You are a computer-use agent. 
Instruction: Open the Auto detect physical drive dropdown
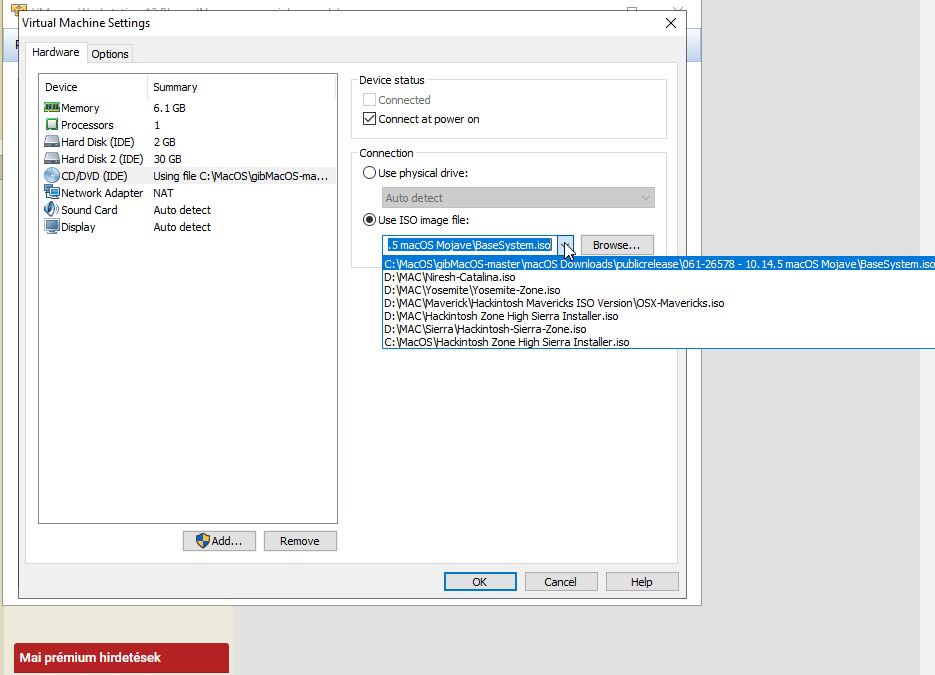[518, 198]
